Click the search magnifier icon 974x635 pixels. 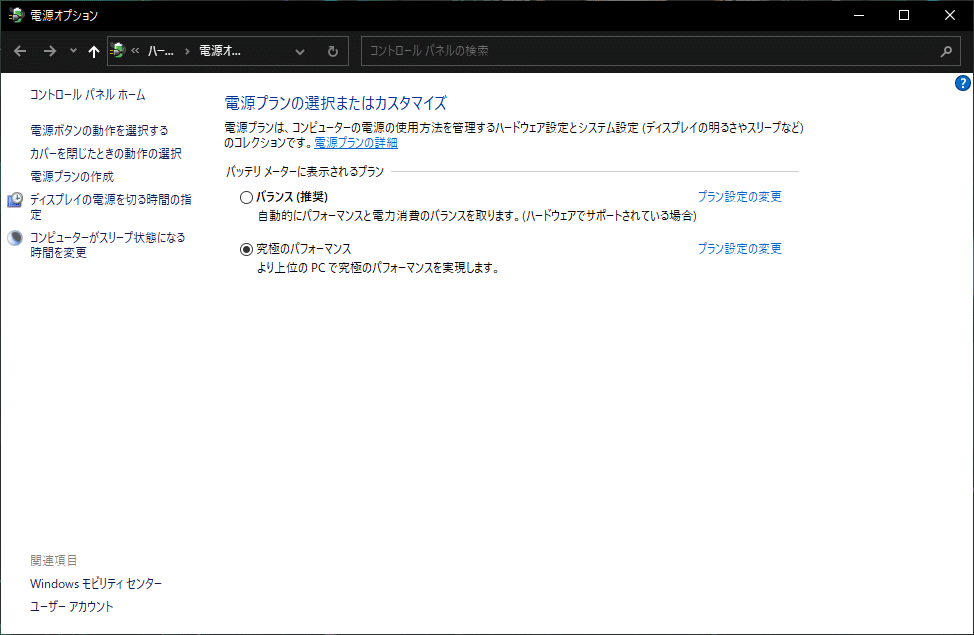(x=946, y=51)
